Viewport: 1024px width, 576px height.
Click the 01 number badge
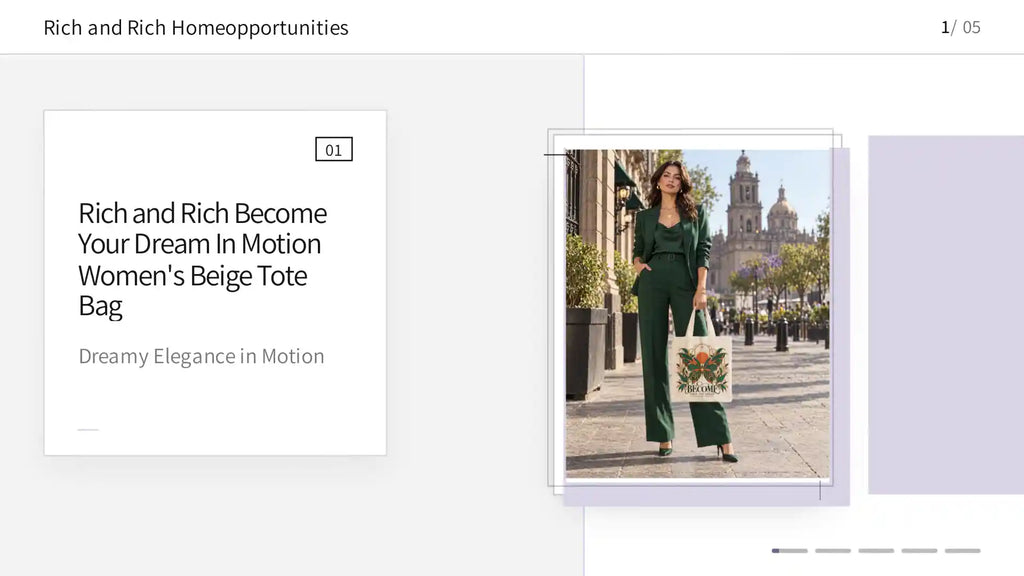pos(334,150)
